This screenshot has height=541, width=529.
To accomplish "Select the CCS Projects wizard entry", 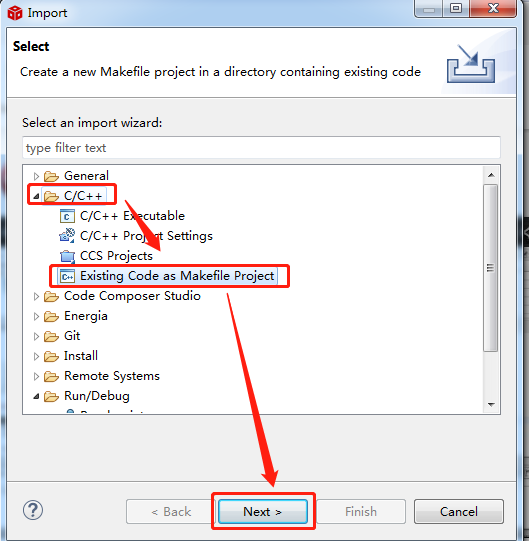I will (x=116, y=256).
